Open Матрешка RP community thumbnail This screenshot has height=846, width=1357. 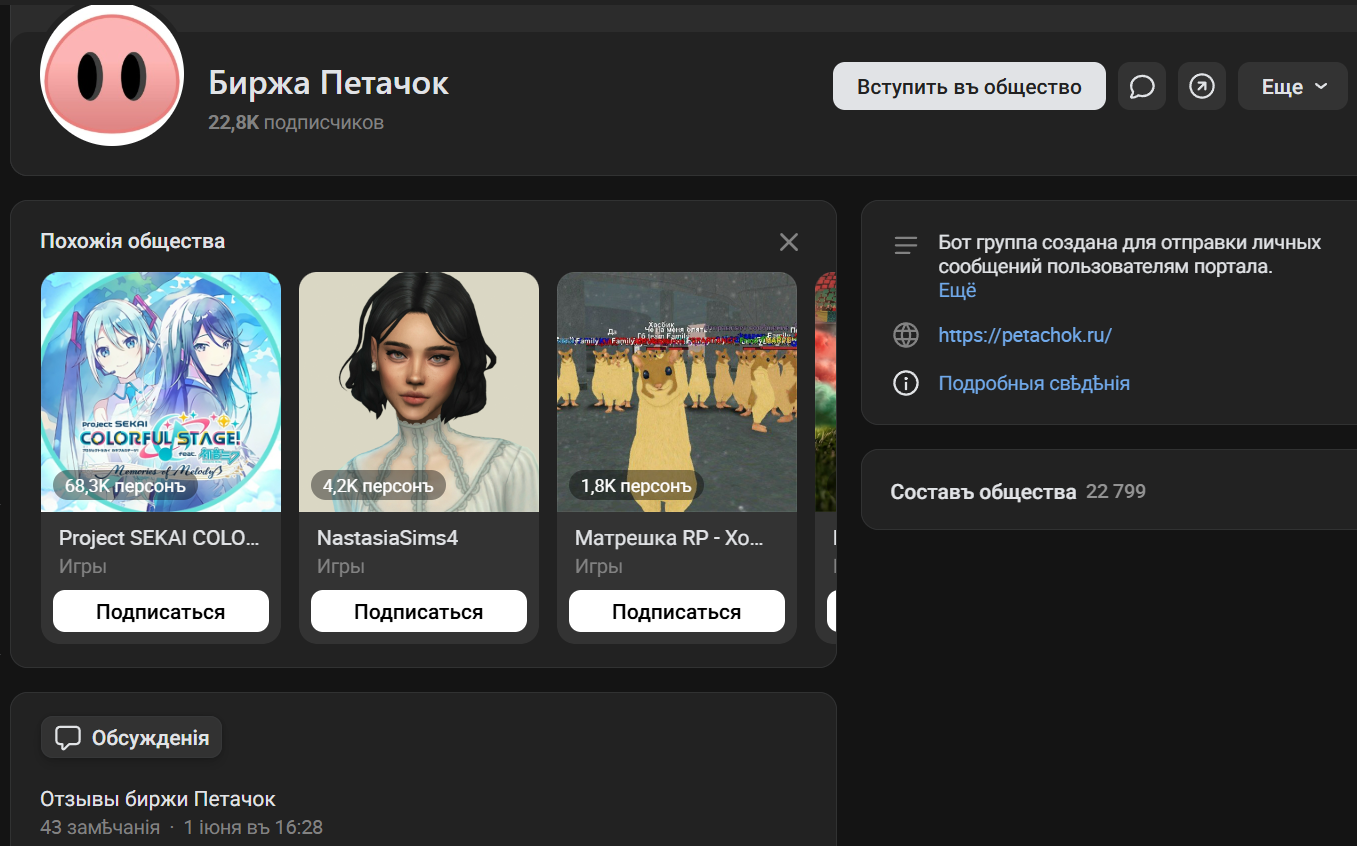pos(677,392)
